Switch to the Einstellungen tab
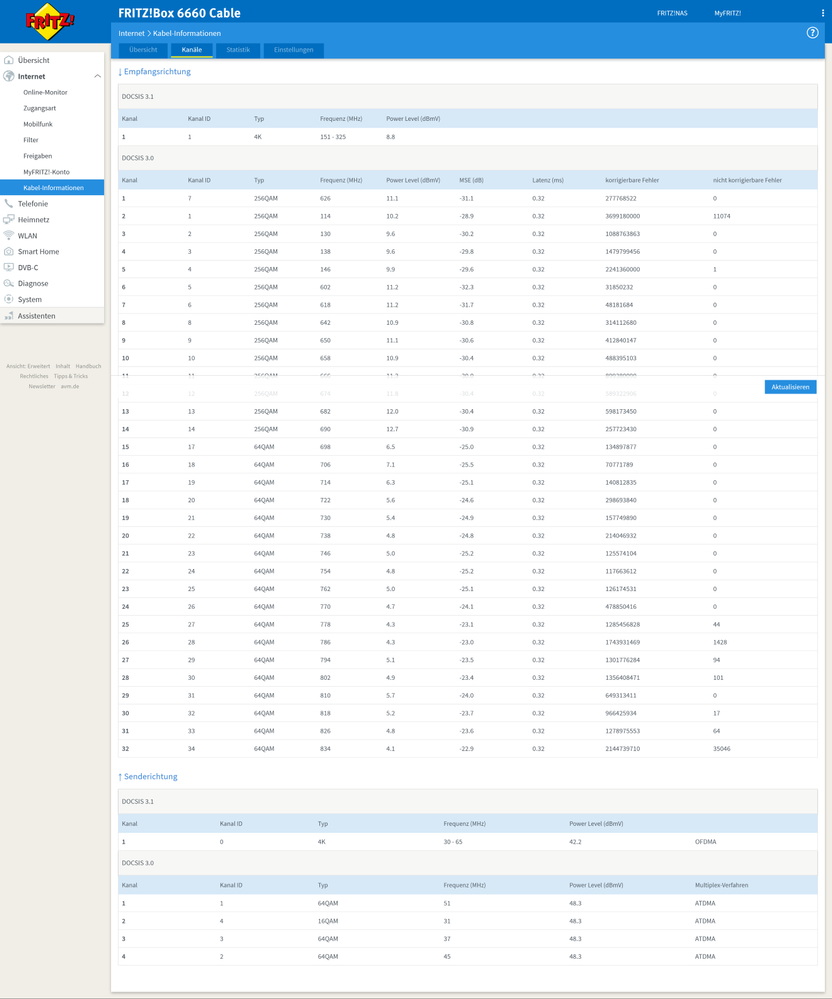The image size is (832, 999). [x=294, y=50]
